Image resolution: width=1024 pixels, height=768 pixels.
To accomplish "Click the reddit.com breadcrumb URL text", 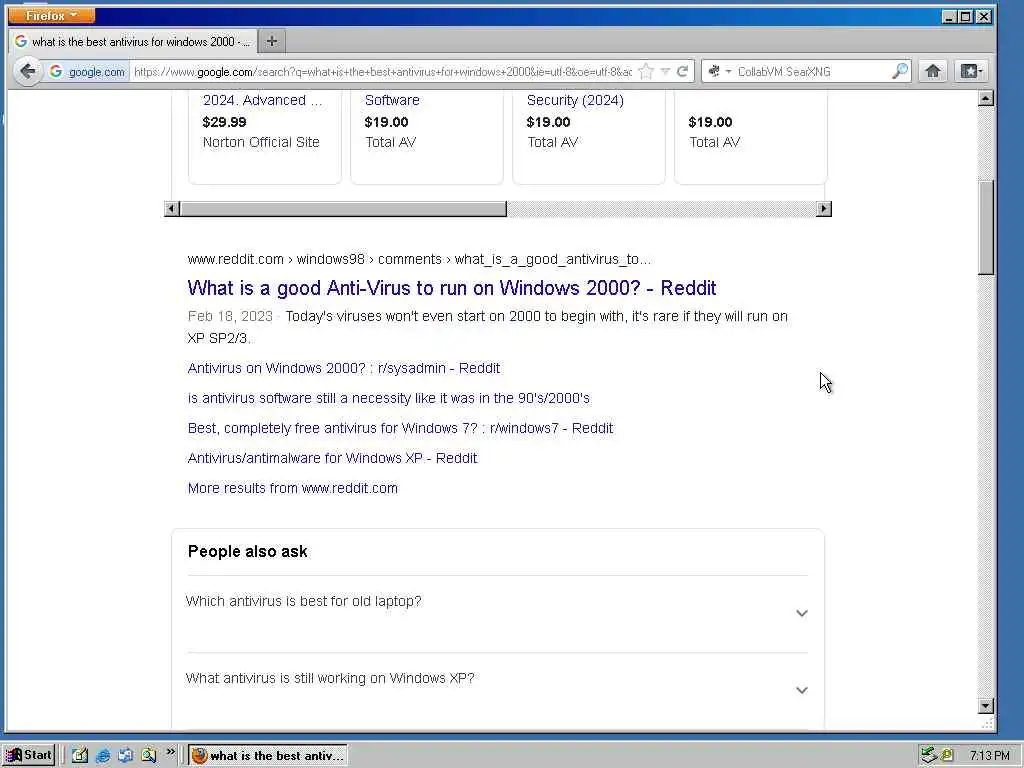I will tap(419, 259).
